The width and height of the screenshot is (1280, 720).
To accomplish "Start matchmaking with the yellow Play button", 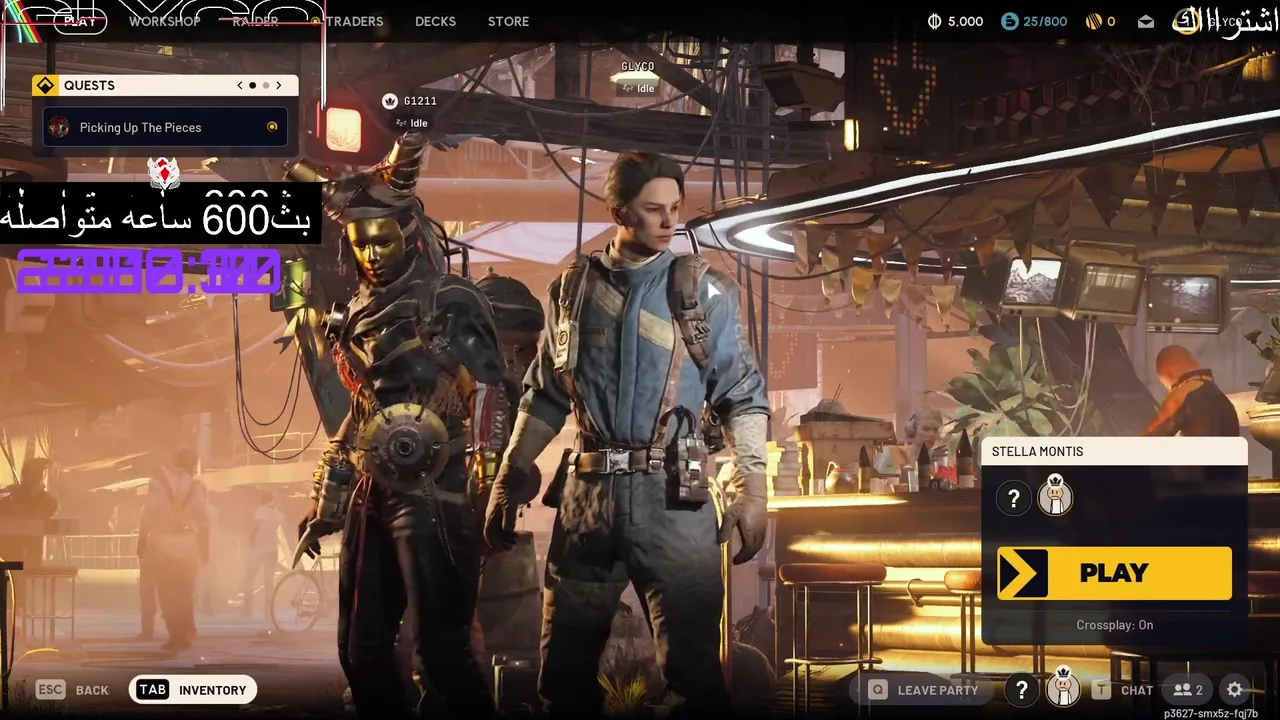I will click(1114, 573).
